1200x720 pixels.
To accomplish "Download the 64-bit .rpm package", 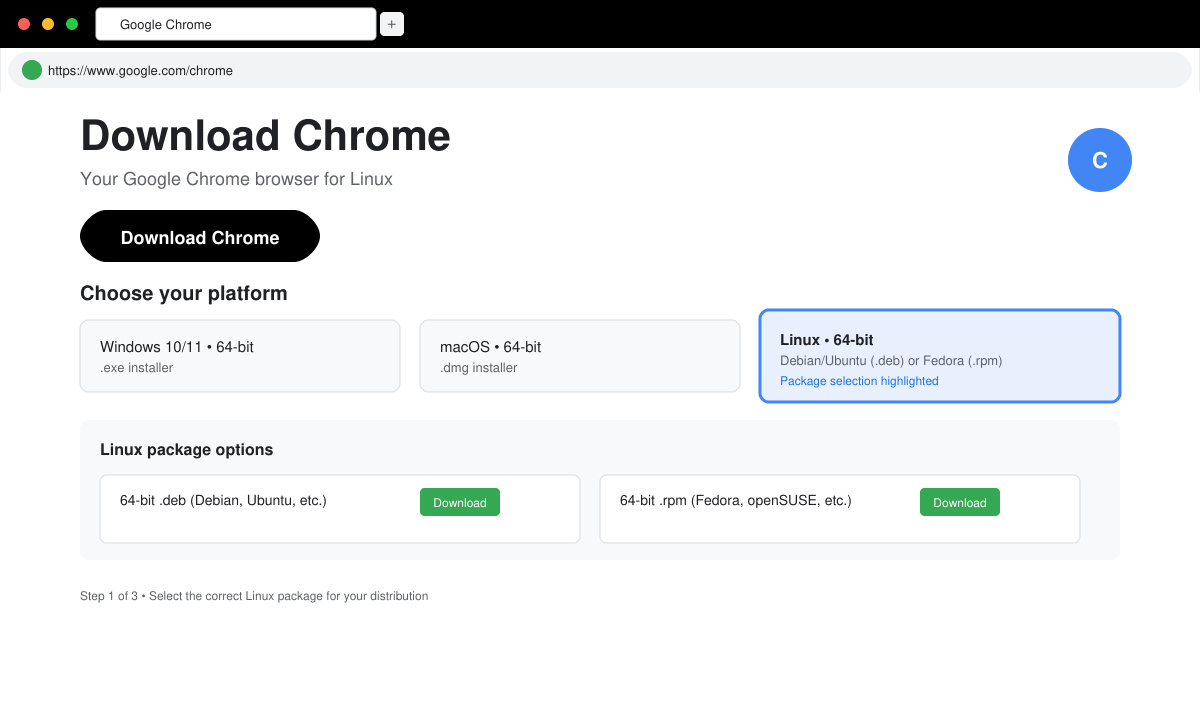I will [960, 503].
